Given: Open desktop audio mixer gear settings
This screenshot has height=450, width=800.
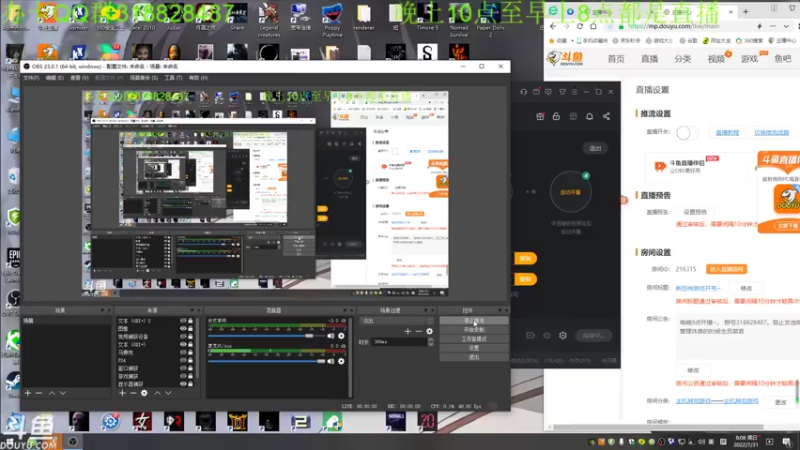Looking at the screenshot, I should [x=341, y=336].
